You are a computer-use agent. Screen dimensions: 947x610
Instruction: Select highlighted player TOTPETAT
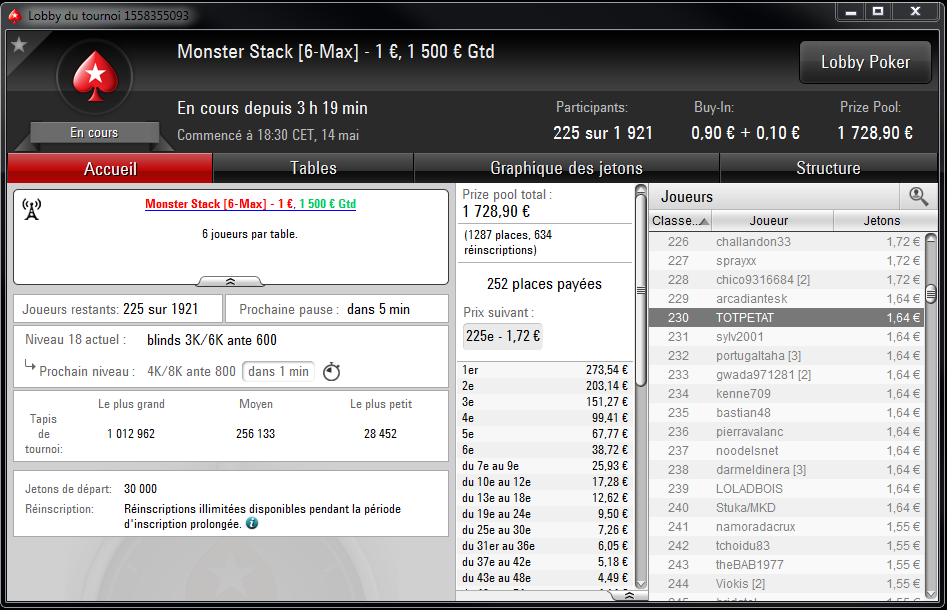coord(786,318)
